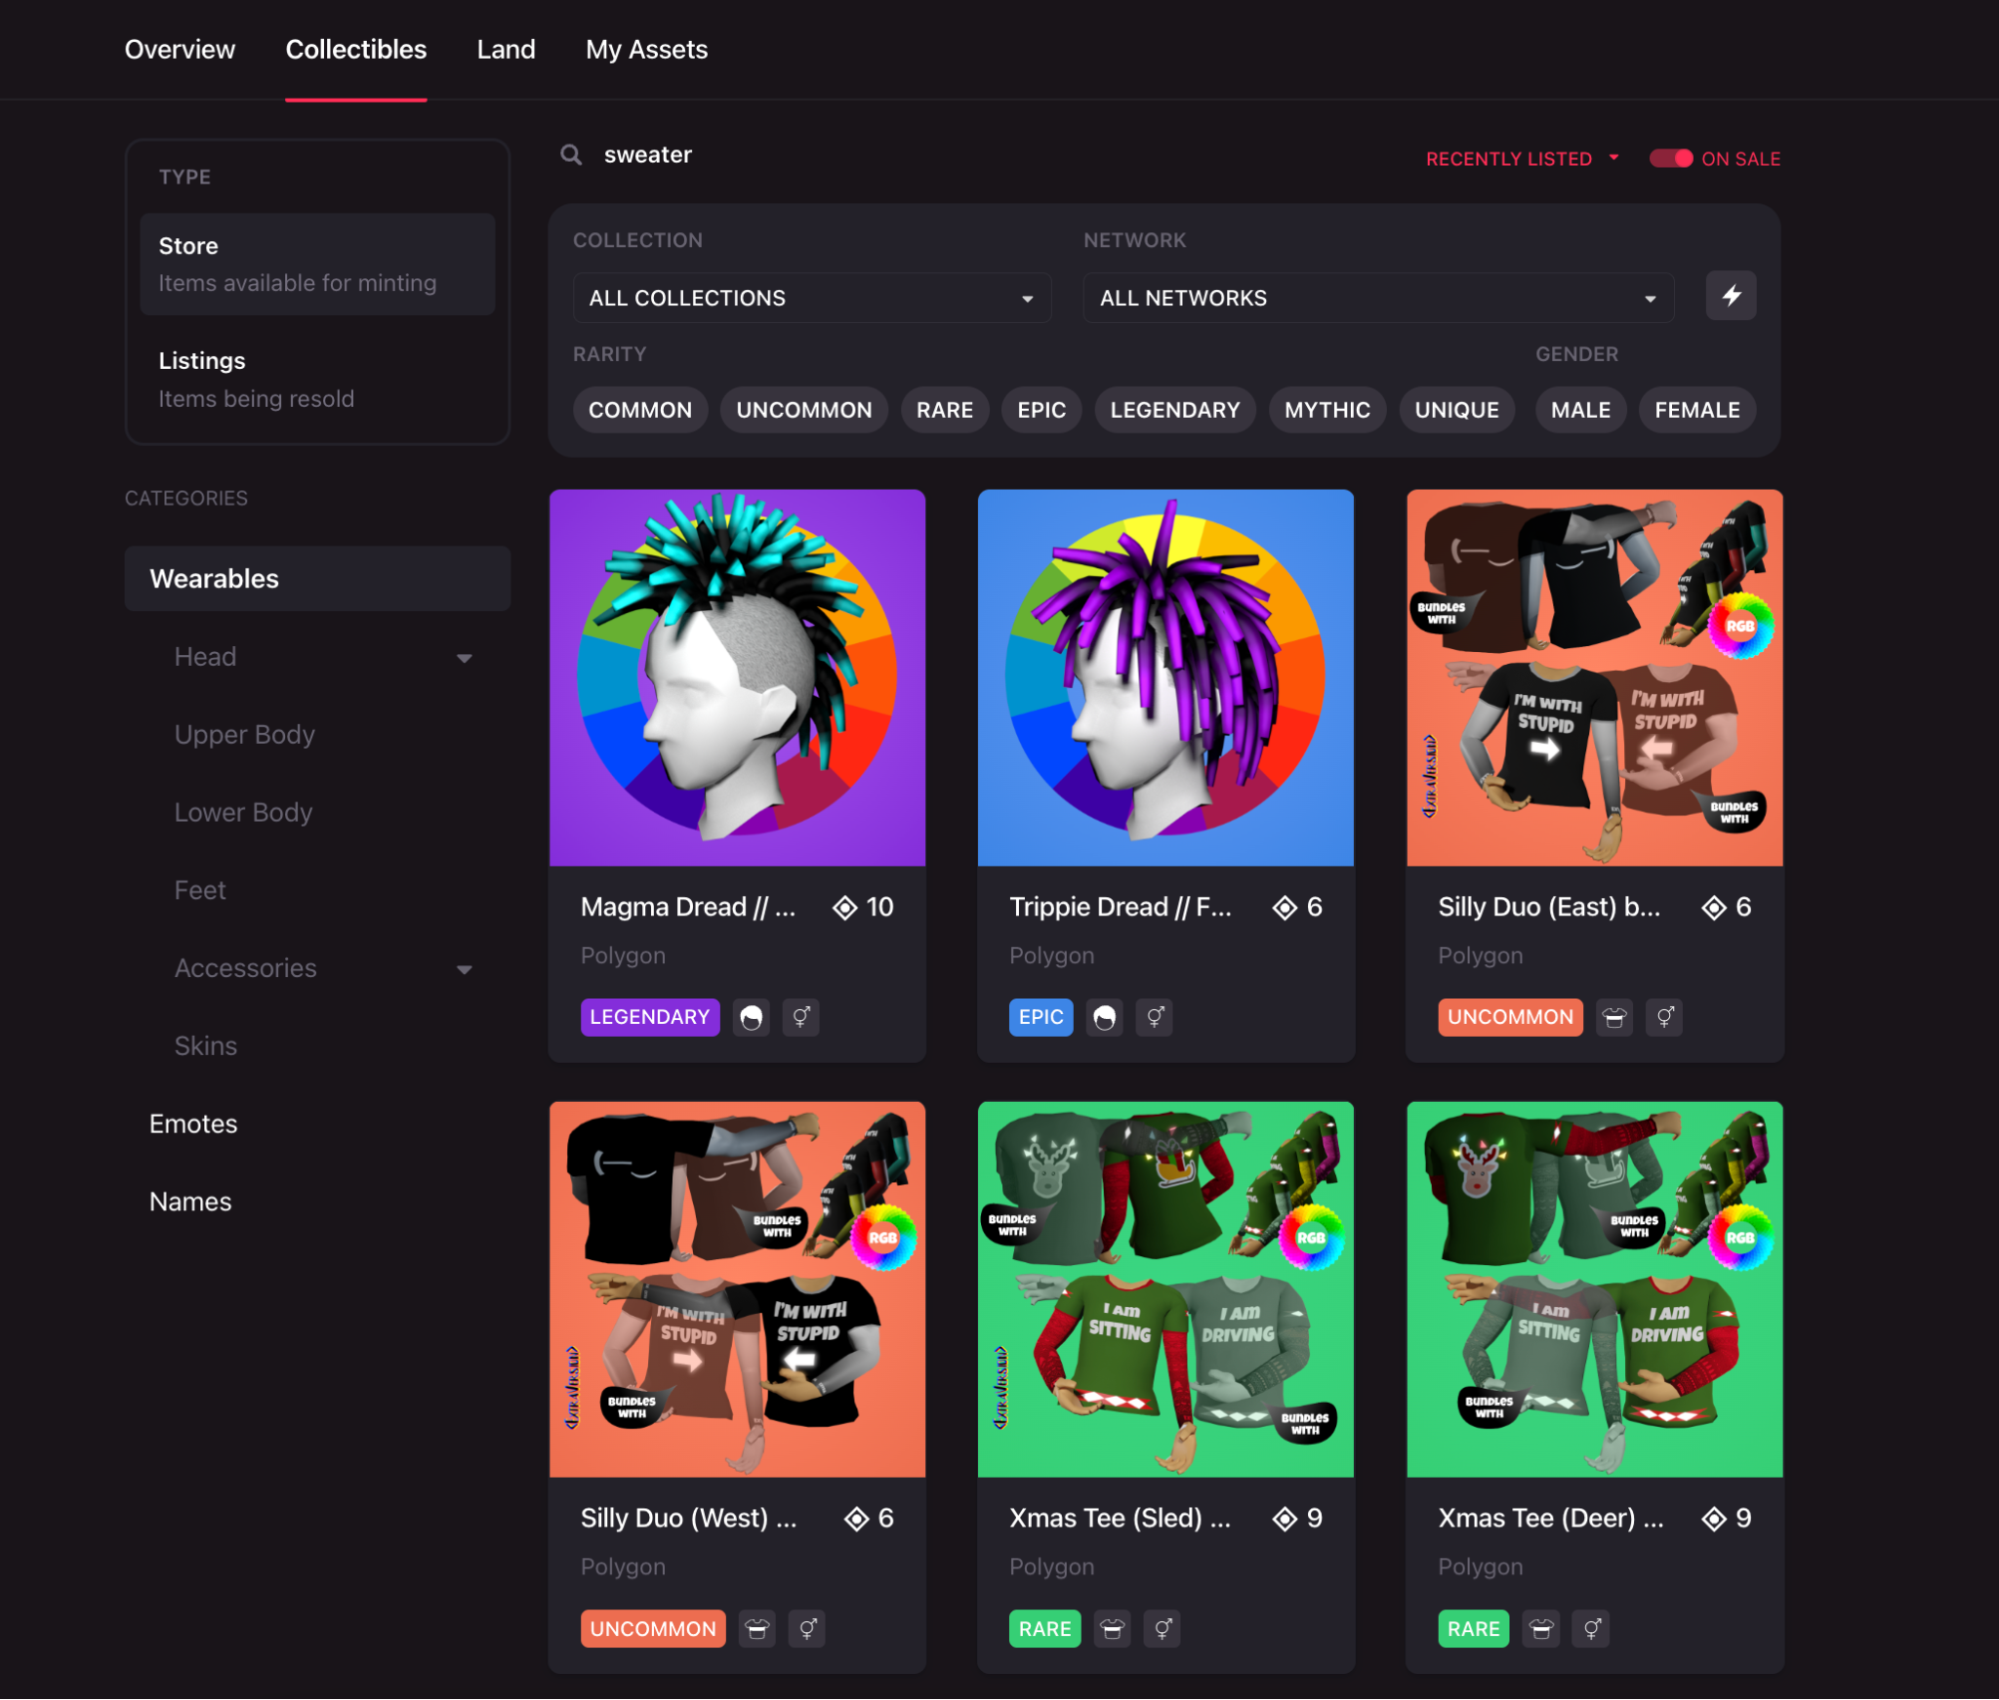The height and width of the screenshot is (1700, 1999).
Task: Click the EPIC badge on Trippie Dread
Action: [x=1041, y=1017]
